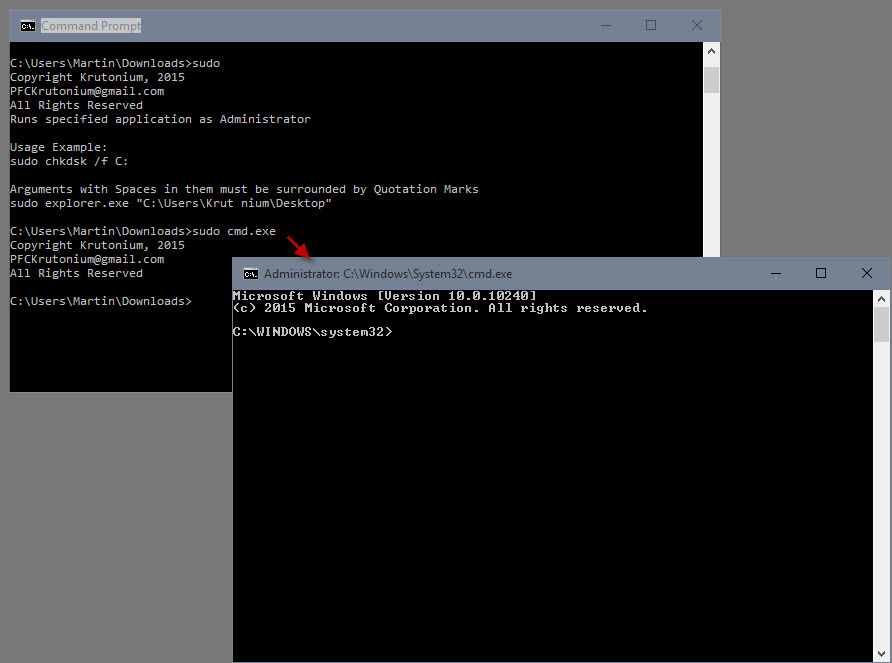892x663 pixels.
Task: Click the 'Command Prompt' title text
Action: [x=91, y=26]
